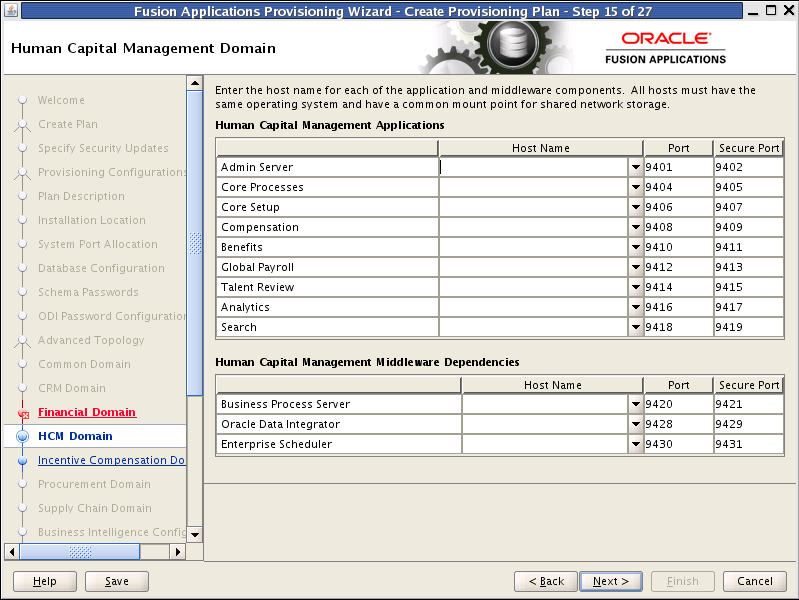Click the Supply Chain Domain step label
The height and width of the screenshot is (600, 799).
pos(95,508)
